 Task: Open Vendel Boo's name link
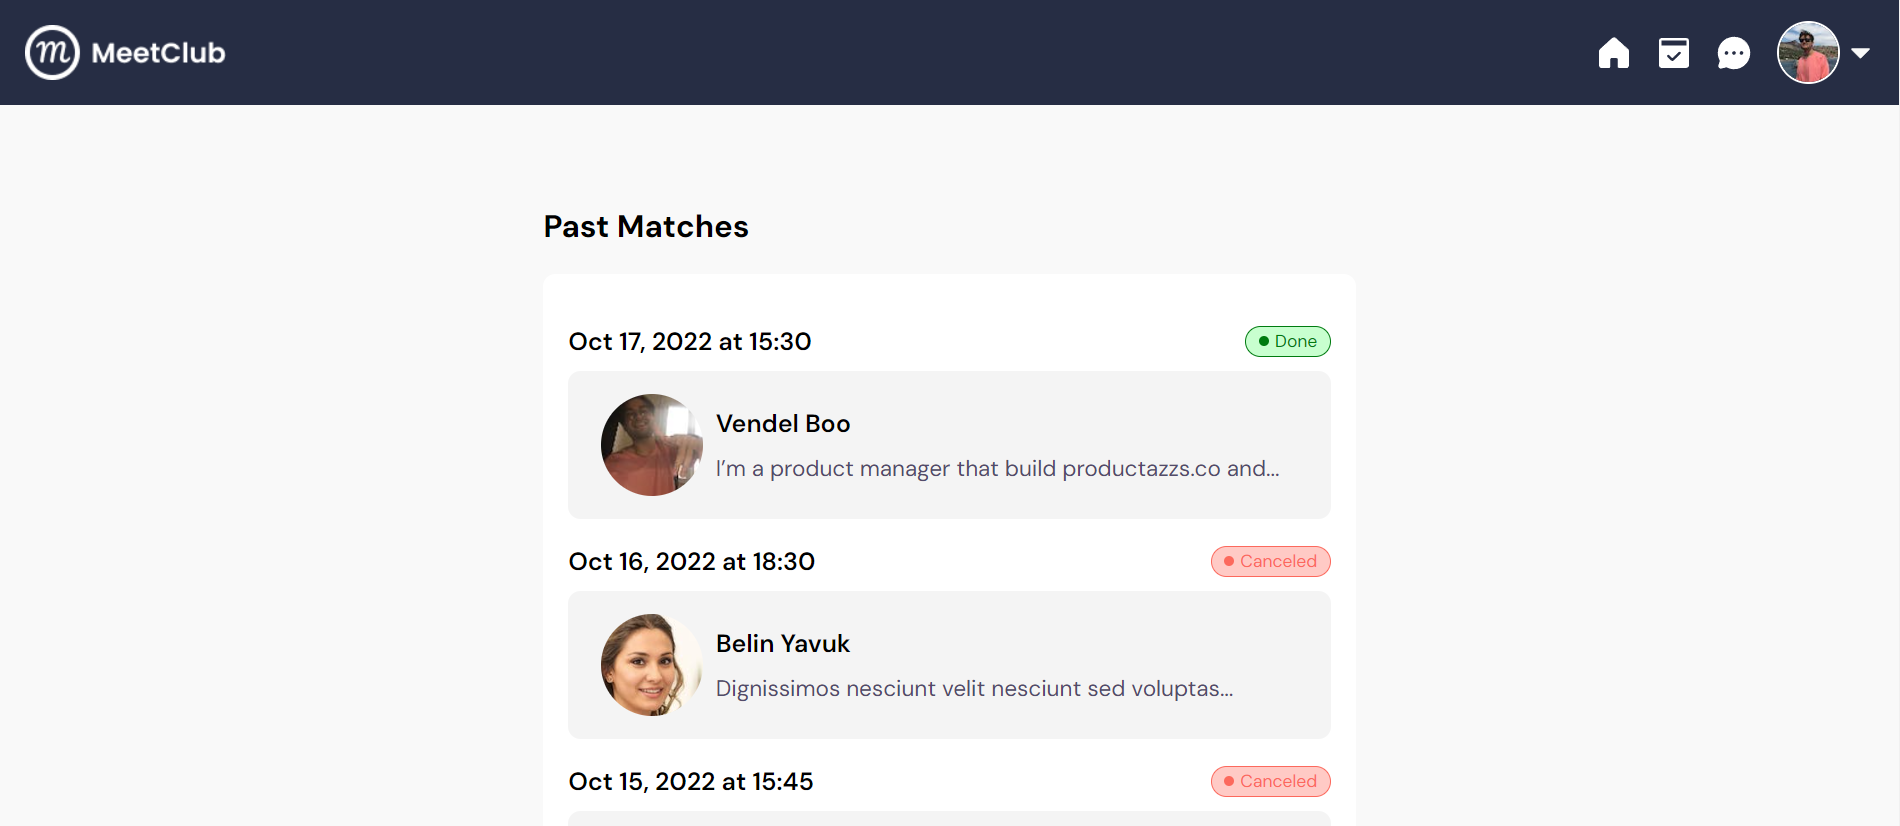783,424
